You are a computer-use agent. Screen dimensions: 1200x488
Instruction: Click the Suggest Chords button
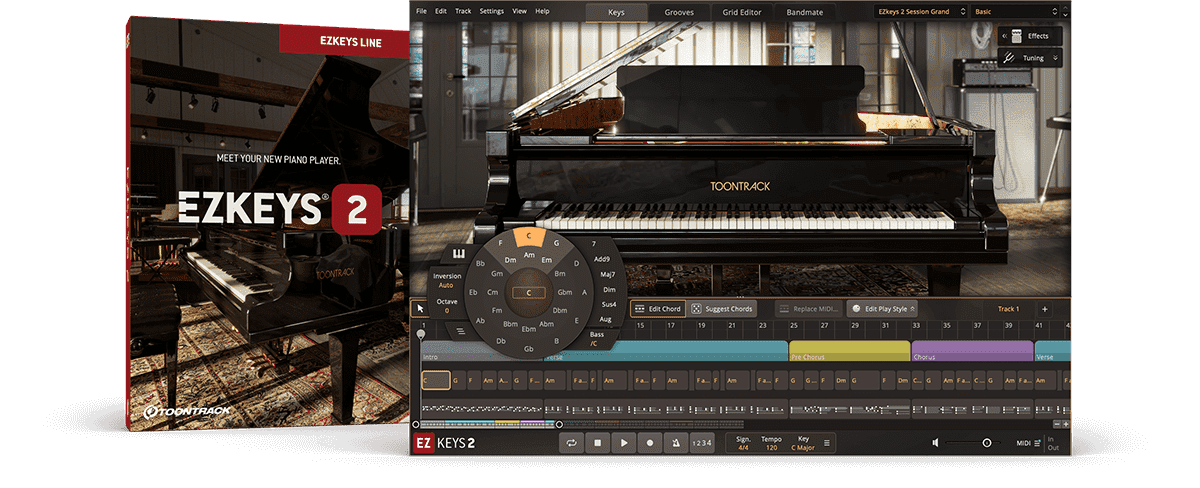click(722, 309)
